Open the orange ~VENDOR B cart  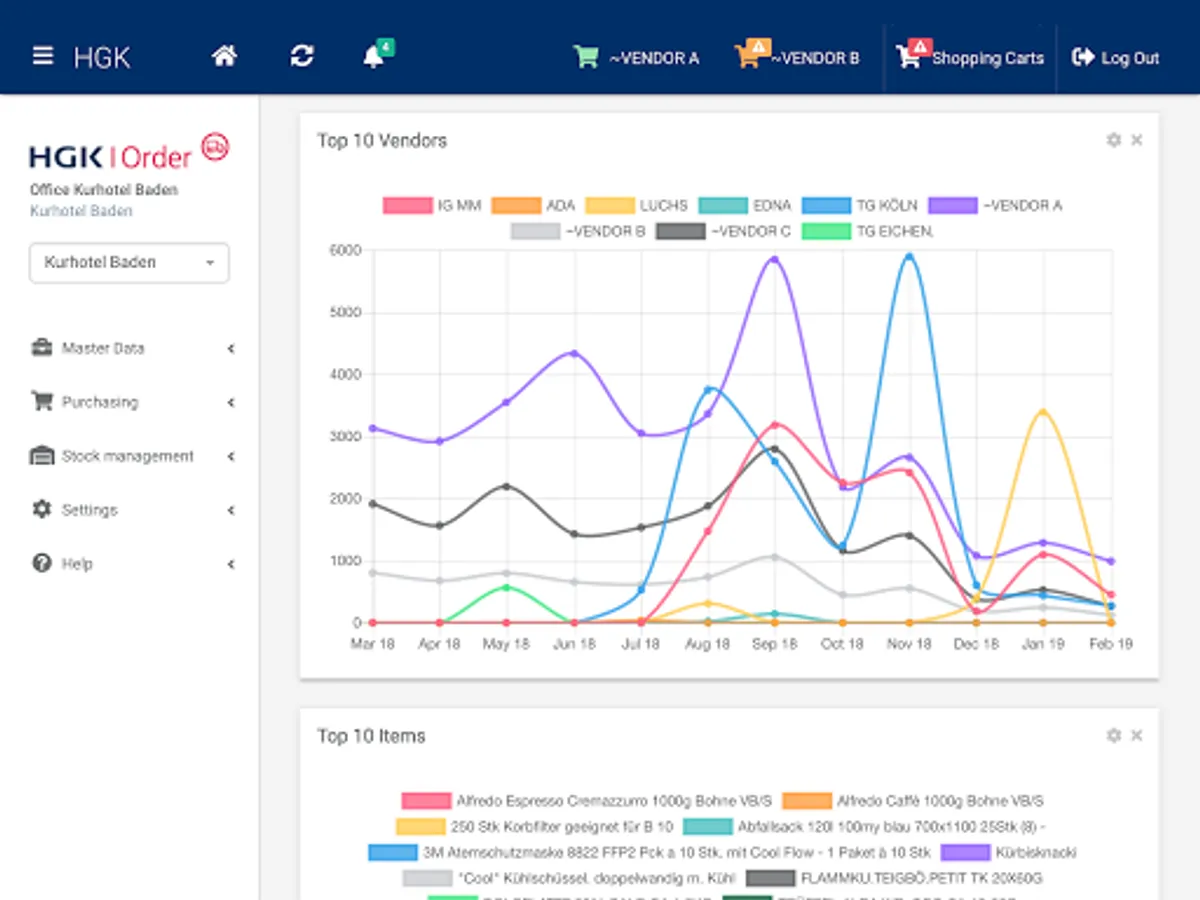click(x=797, y=57)
